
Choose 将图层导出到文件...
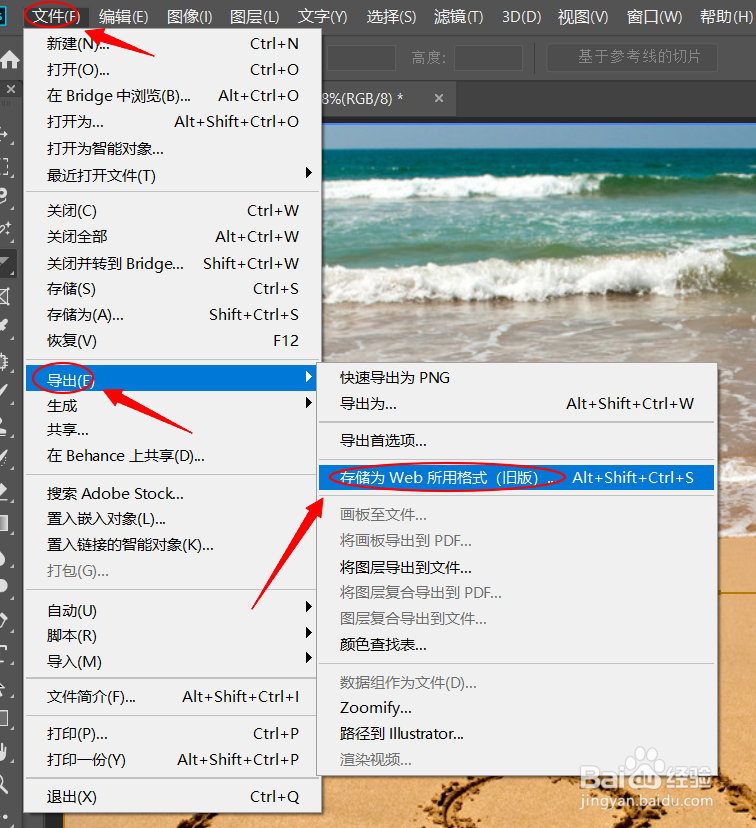tap(516, 568)
